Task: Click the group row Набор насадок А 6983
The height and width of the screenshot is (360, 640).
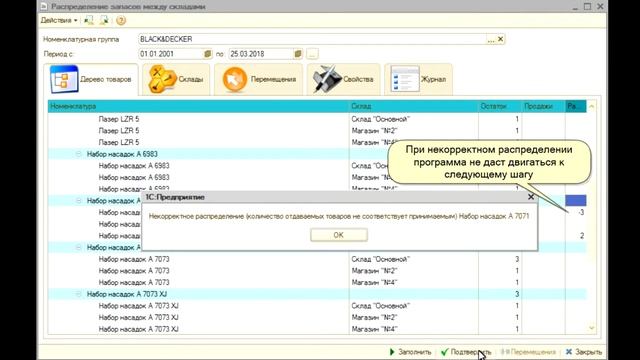Action: click(317, 154)
